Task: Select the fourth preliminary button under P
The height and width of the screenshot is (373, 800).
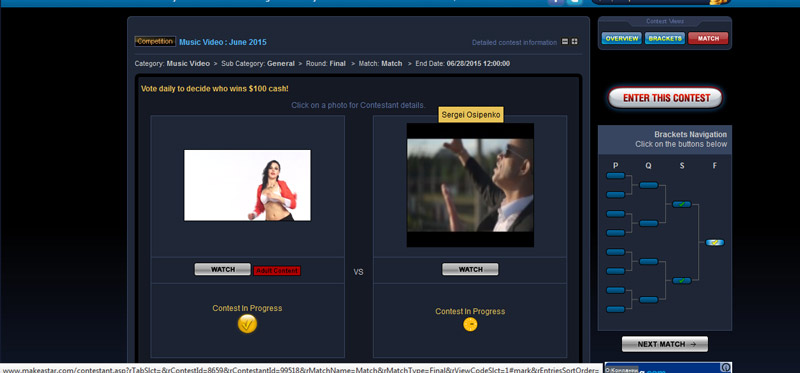Action: [615, 233]
